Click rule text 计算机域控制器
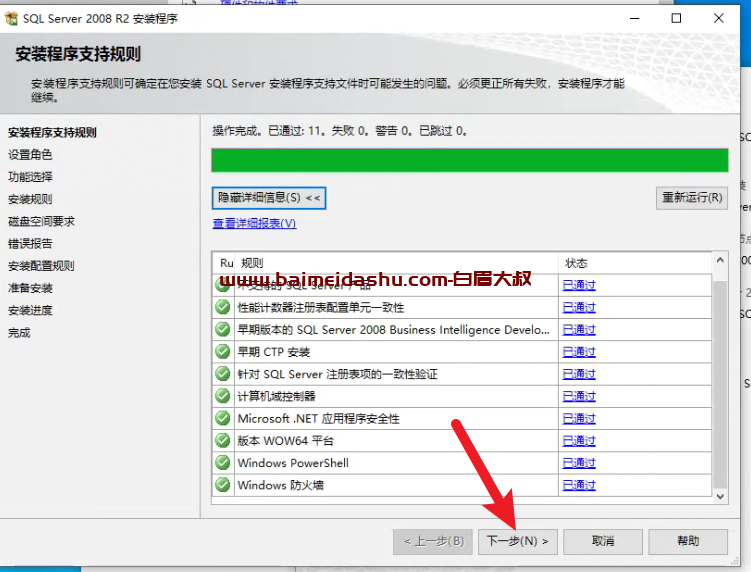This screenshot has width=751, height=572. (x=277, y=396)
